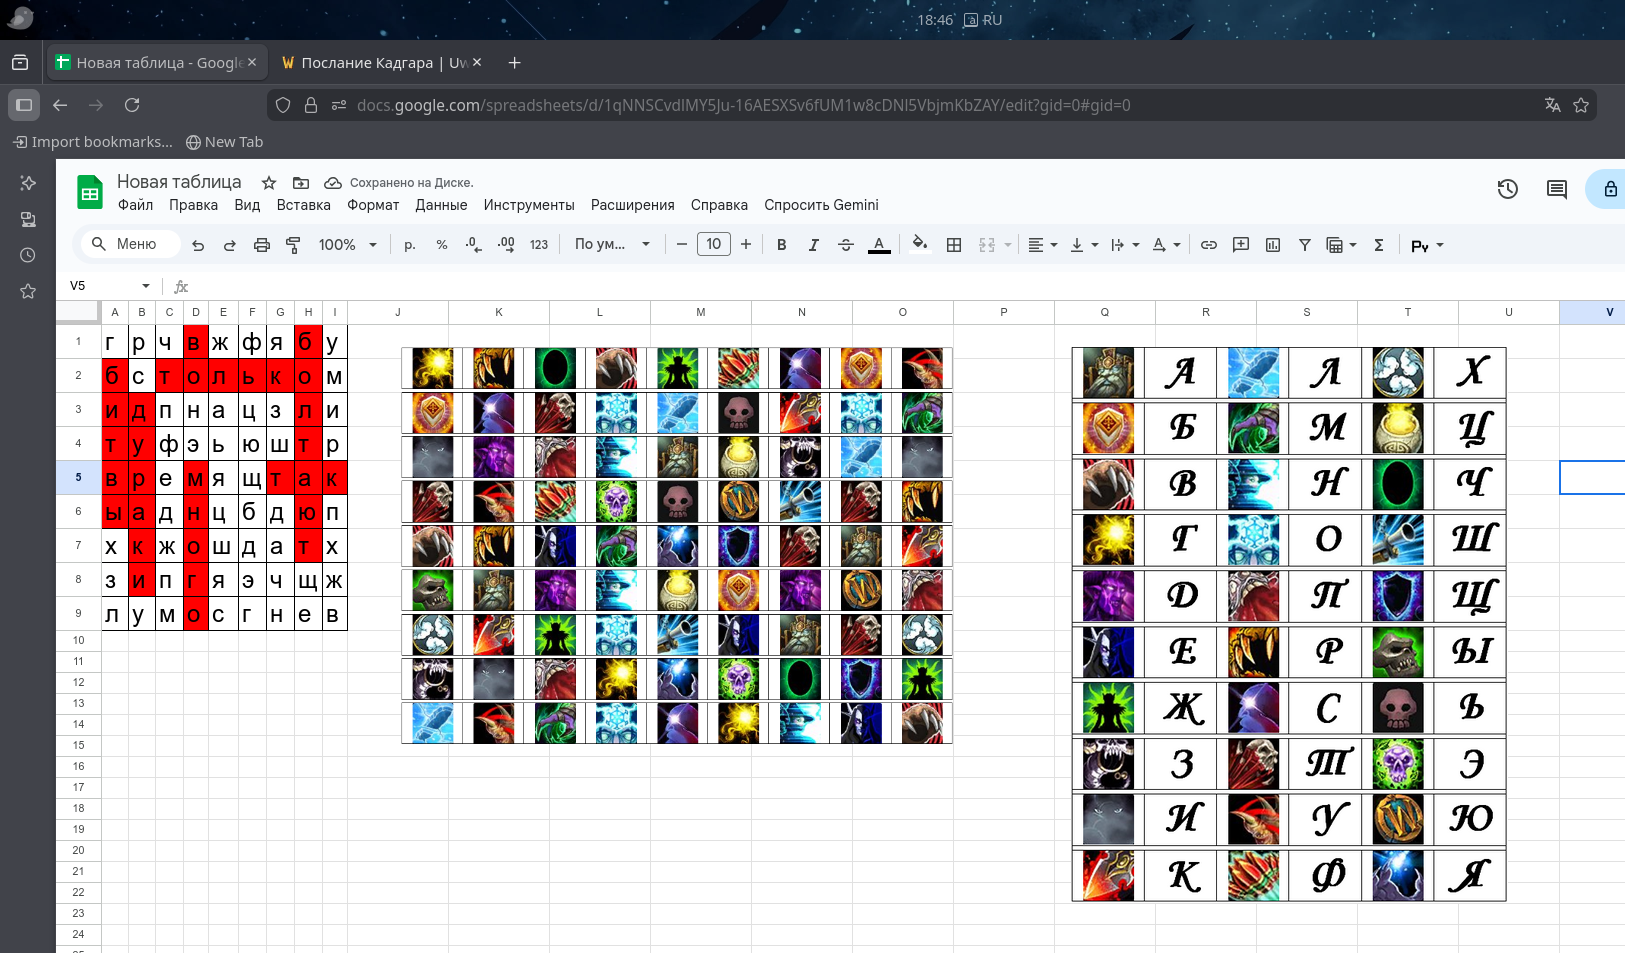
Task: Toggle strikethrough formatting
Action: (x=845, y=245)
